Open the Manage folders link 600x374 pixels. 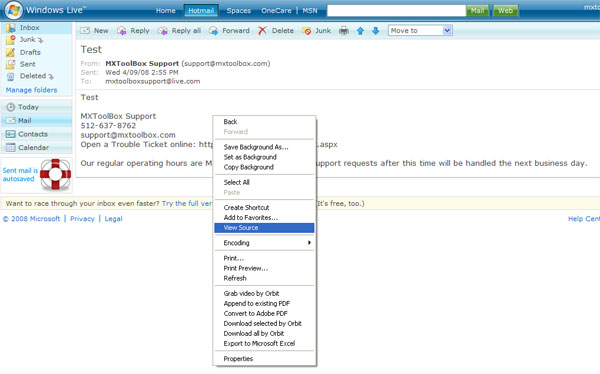31,90
